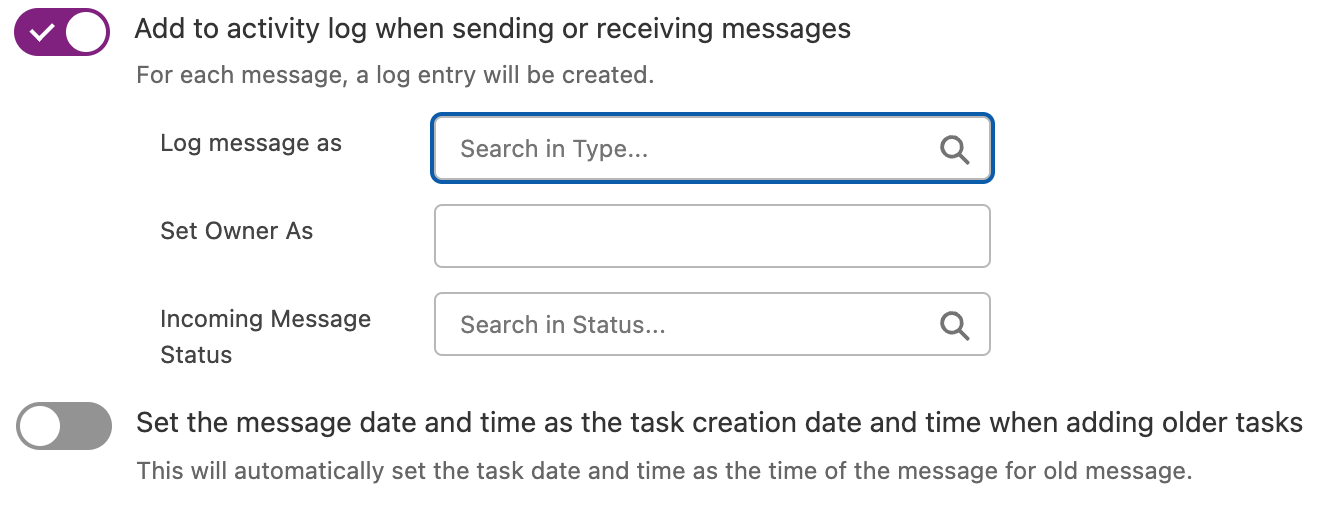Focus the empty Set Owner As field

(711, 236)
